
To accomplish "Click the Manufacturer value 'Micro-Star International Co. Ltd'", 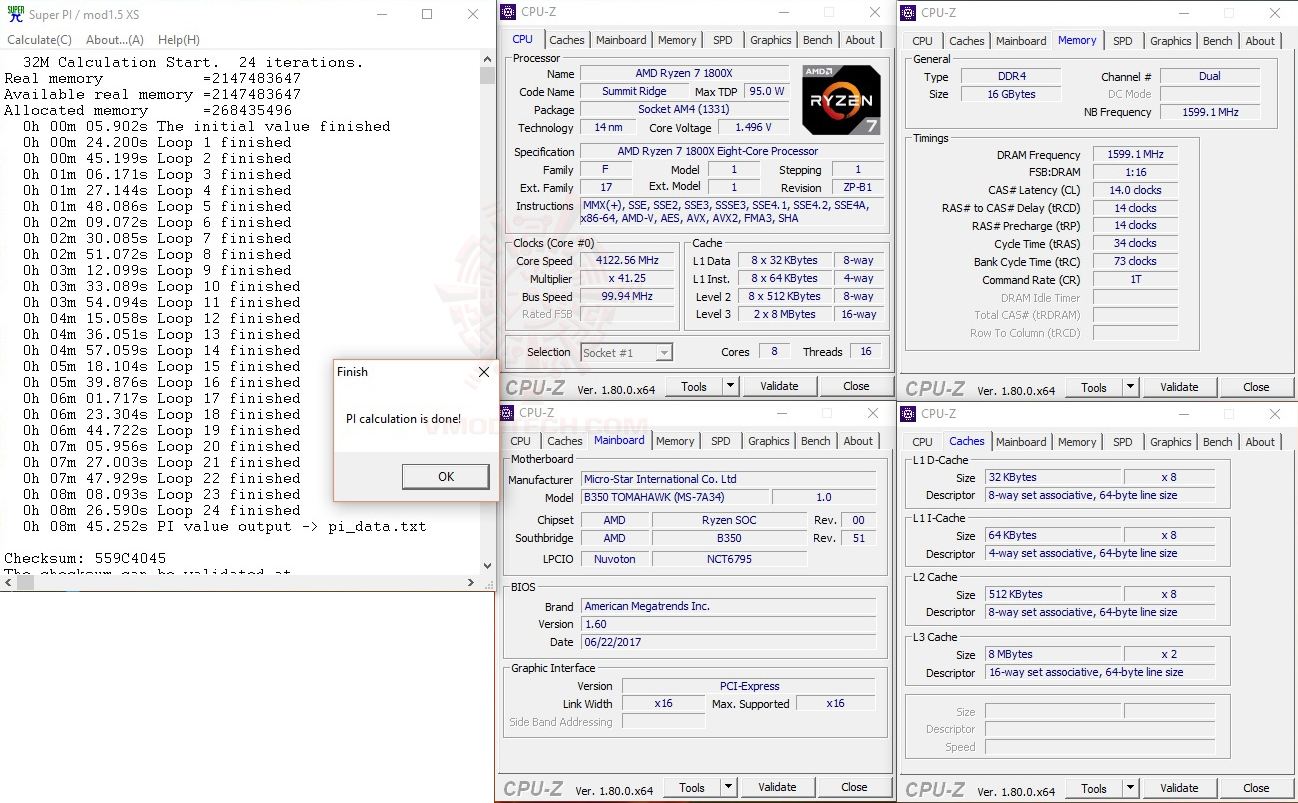I will coord(728,479).
